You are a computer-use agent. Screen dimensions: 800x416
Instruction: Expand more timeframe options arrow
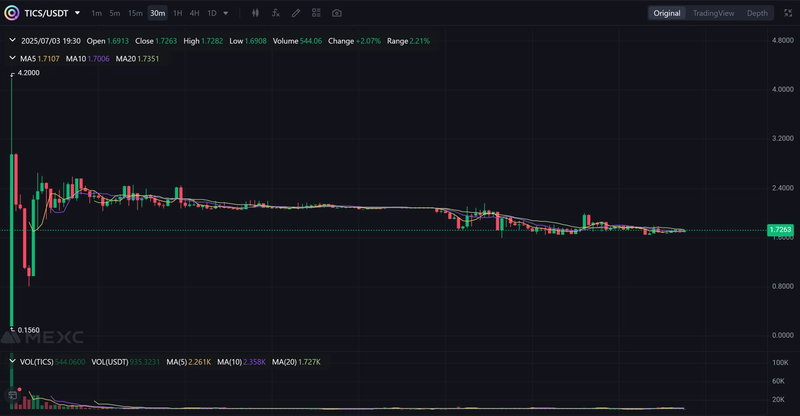click(226, 13)
